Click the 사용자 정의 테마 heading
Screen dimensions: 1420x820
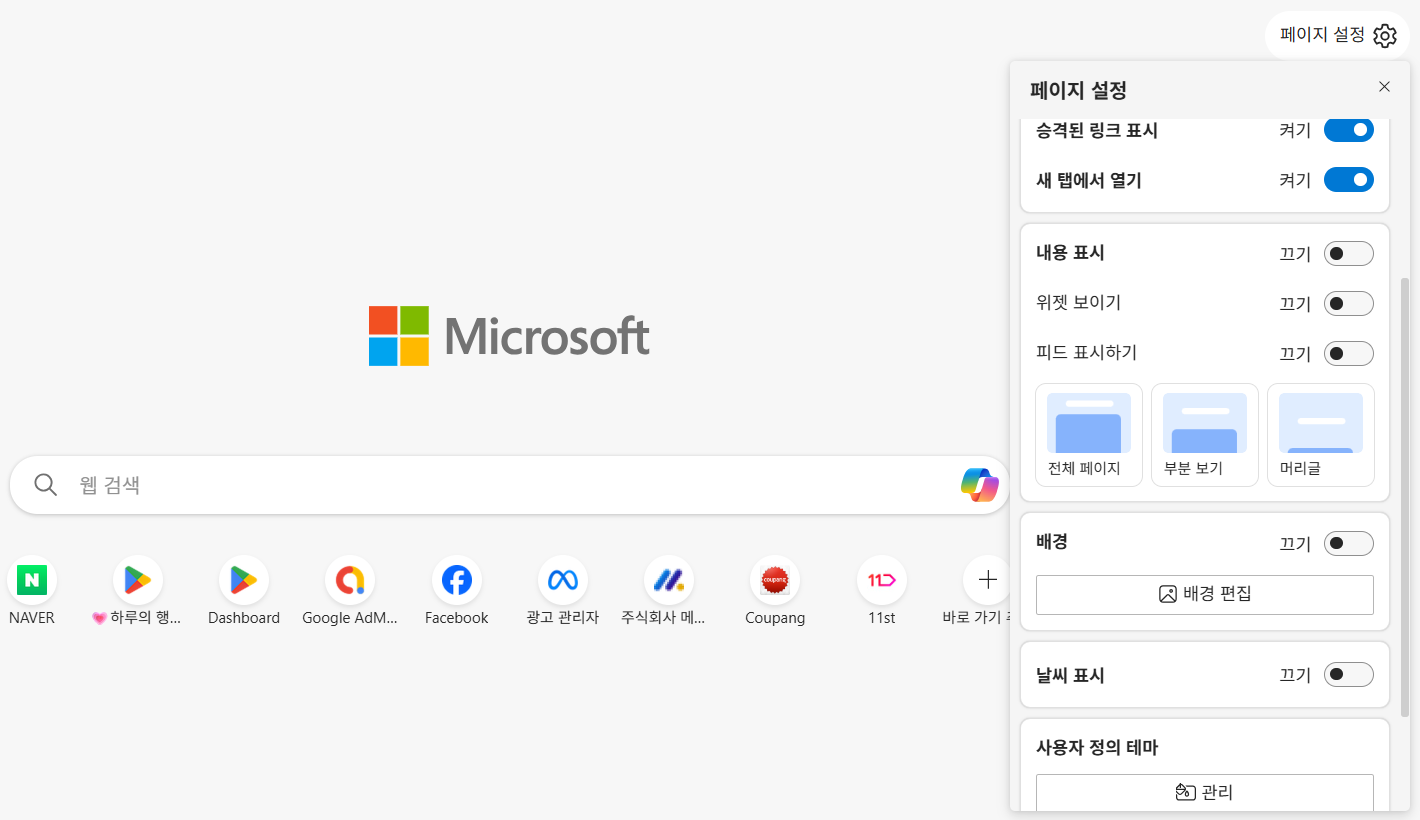pyautogui.click(x=1097, y=747)
